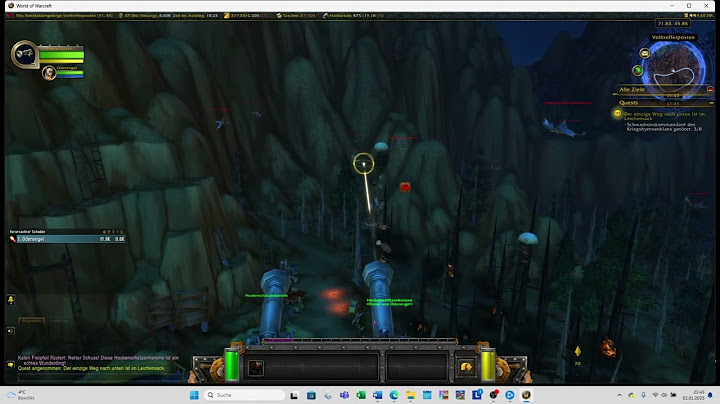This screenshot has width=720, height=404.
Task: Click the left Heckenschützenkanone name label
Action: [266, 296]
